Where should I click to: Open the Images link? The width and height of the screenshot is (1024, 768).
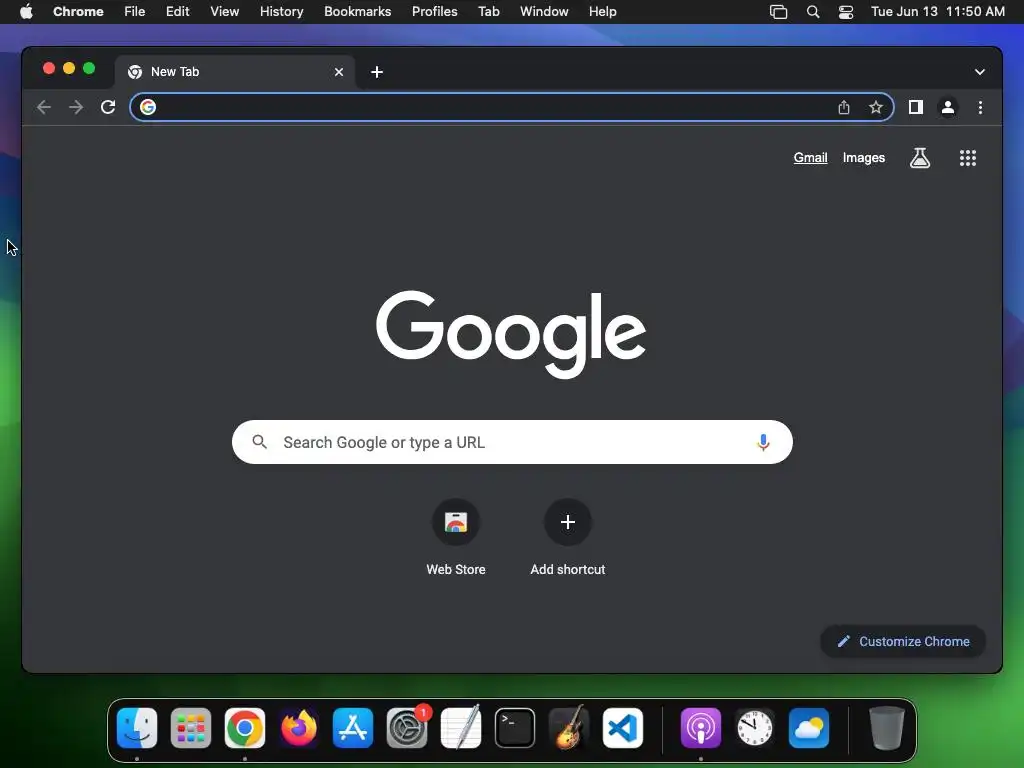tap(863, 157)
